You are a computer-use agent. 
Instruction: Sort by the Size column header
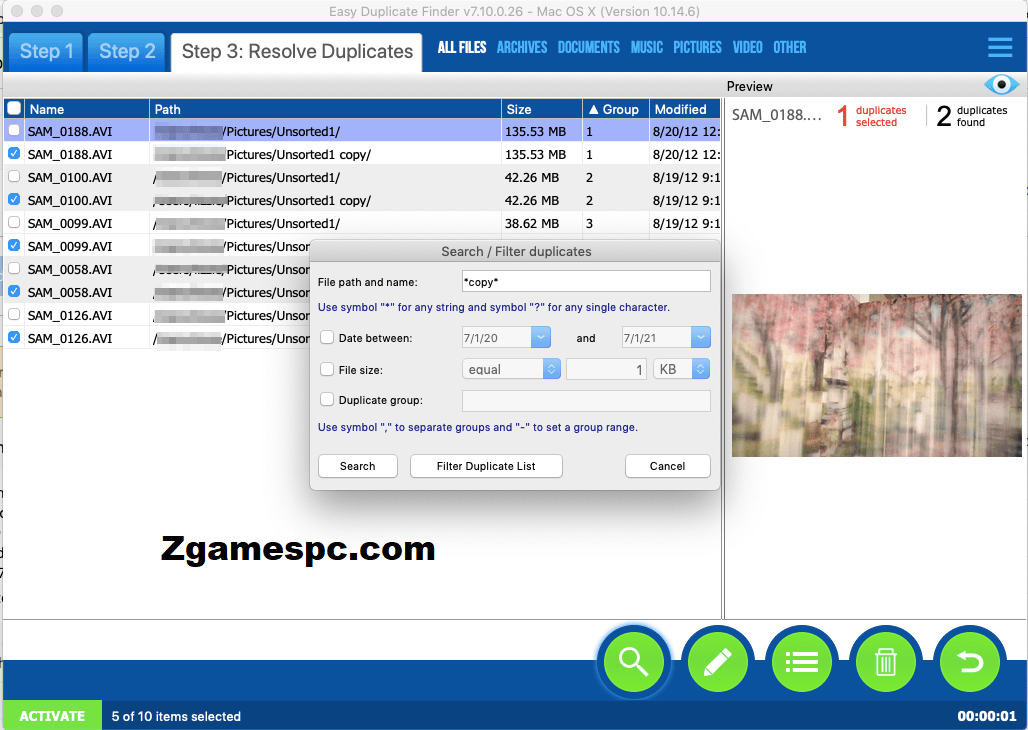[x=542, y=109]
